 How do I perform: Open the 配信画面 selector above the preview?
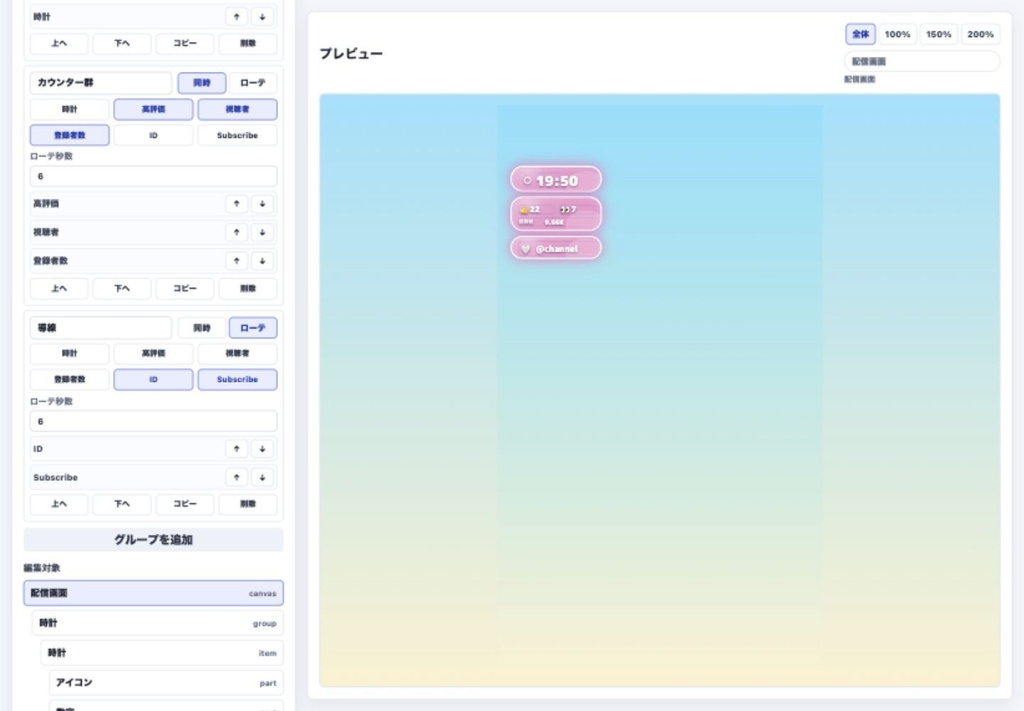click(x=921, y=61)
